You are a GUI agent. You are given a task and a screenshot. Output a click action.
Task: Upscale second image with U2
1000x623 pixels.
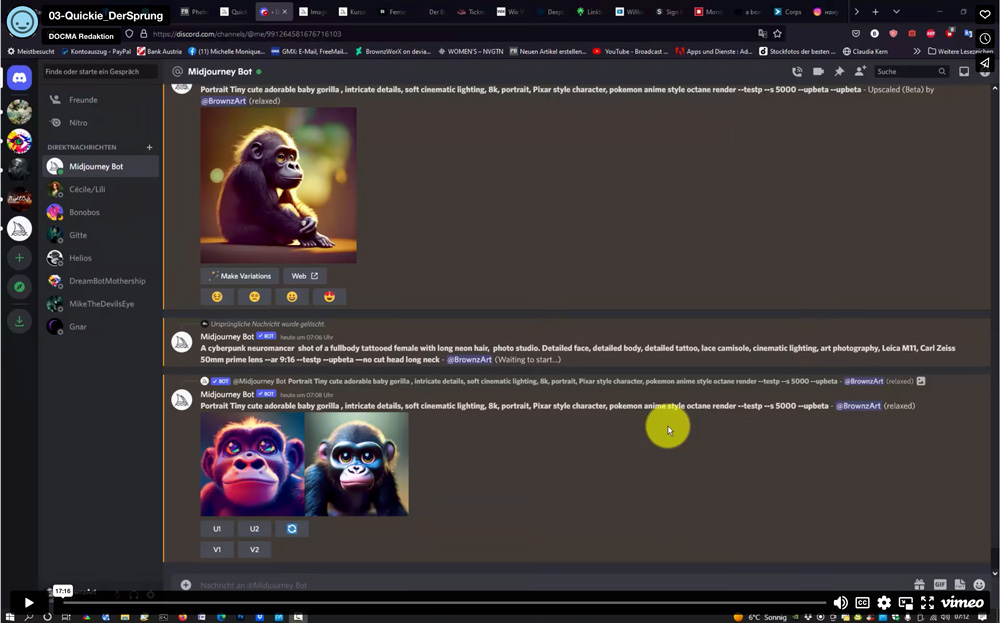click(x=254, y=529)
